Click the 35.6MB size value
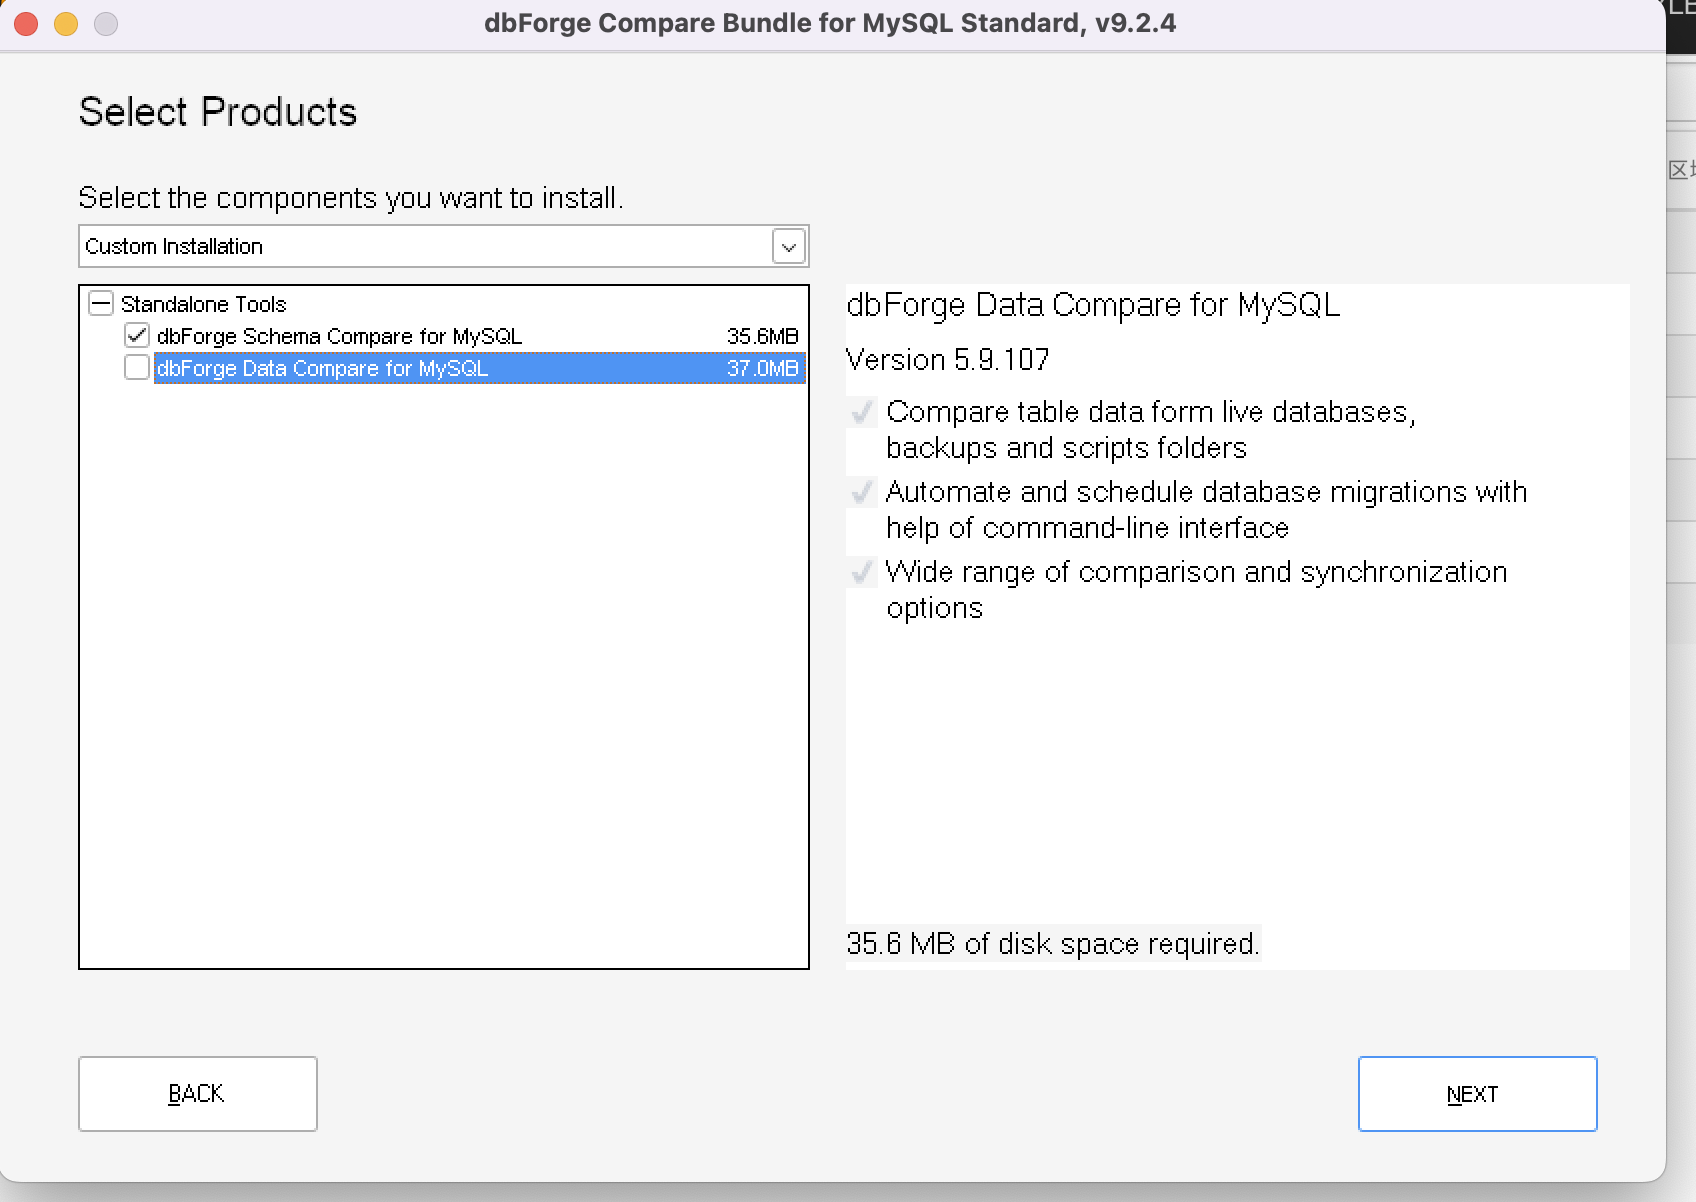This screenshot has width=1696, height=1202. (763, 336)
